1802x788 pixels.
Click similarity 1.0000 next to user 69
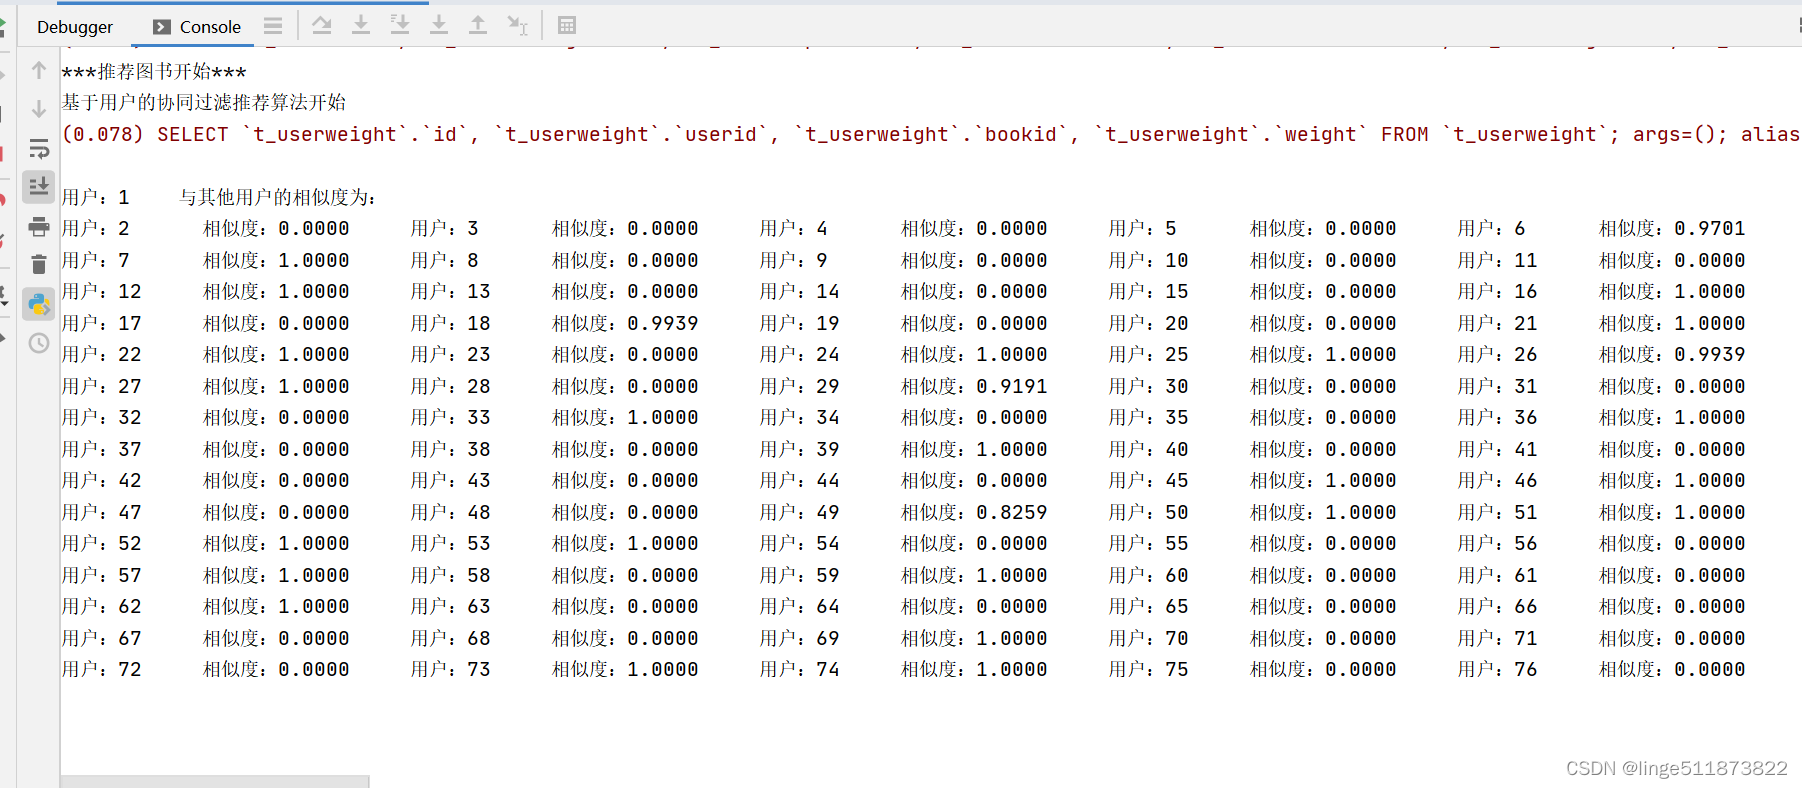(x=1012, y=638)
